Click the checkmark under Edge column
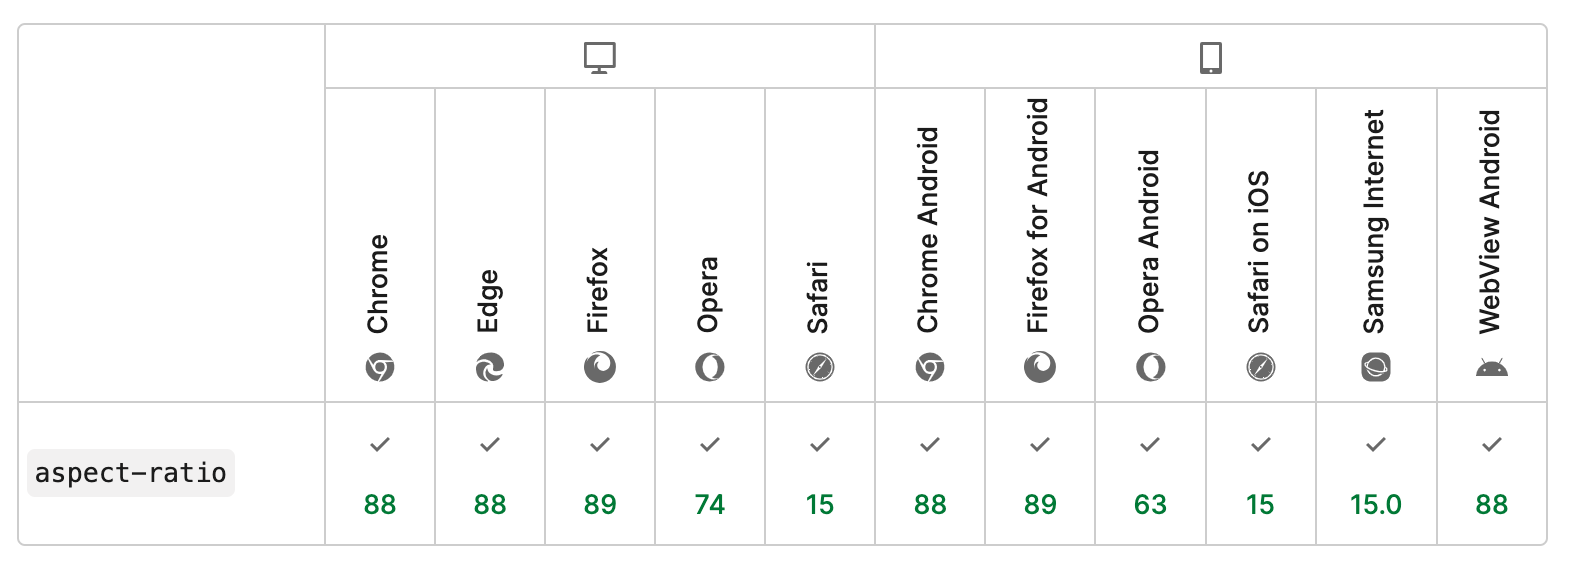Image resolution: width=1582 pixels, height=566 pixels. (490, 444)
